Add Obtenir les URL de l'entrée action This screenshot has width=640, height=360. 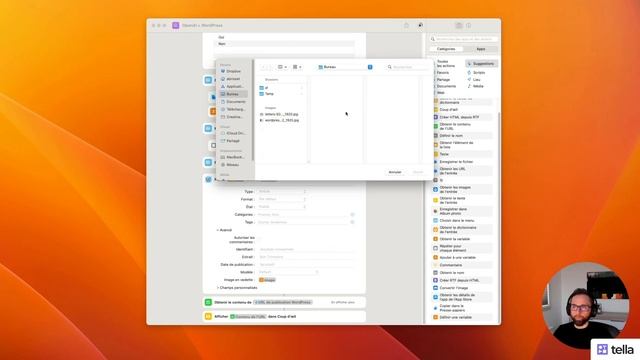(462, 171)
